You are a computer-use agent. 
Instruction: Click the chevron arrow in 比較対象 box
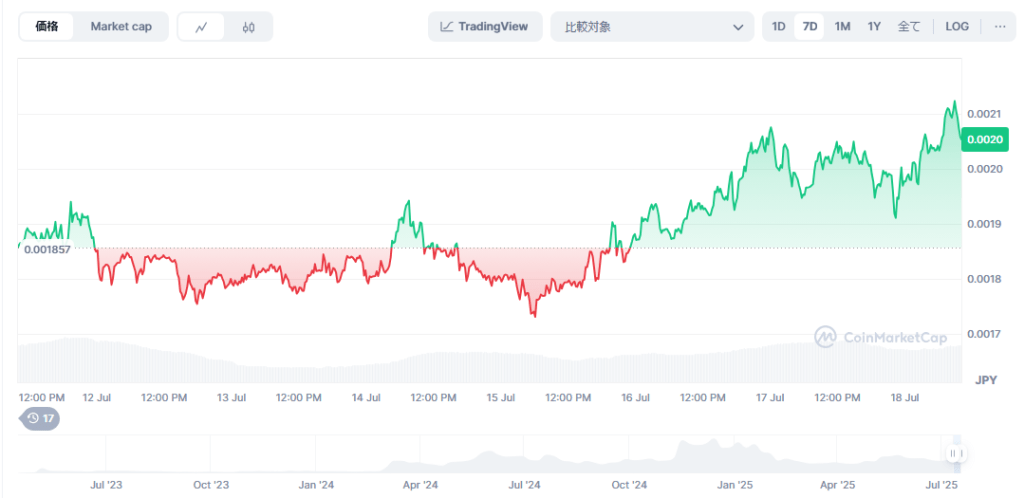click(738, 27)
